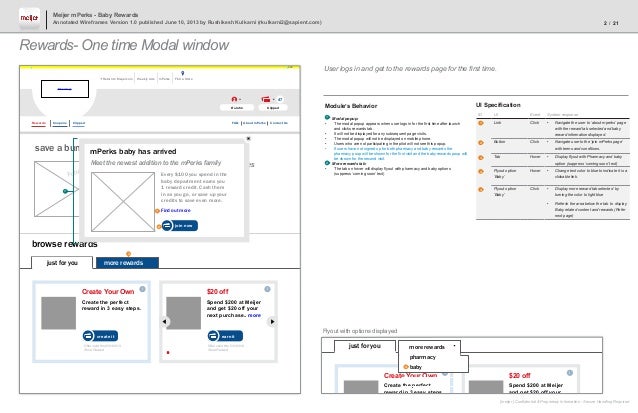Screen dimensions: 638x413
Task: Click the info icon on the flyout $20 off card
Action: click(570, 373)
